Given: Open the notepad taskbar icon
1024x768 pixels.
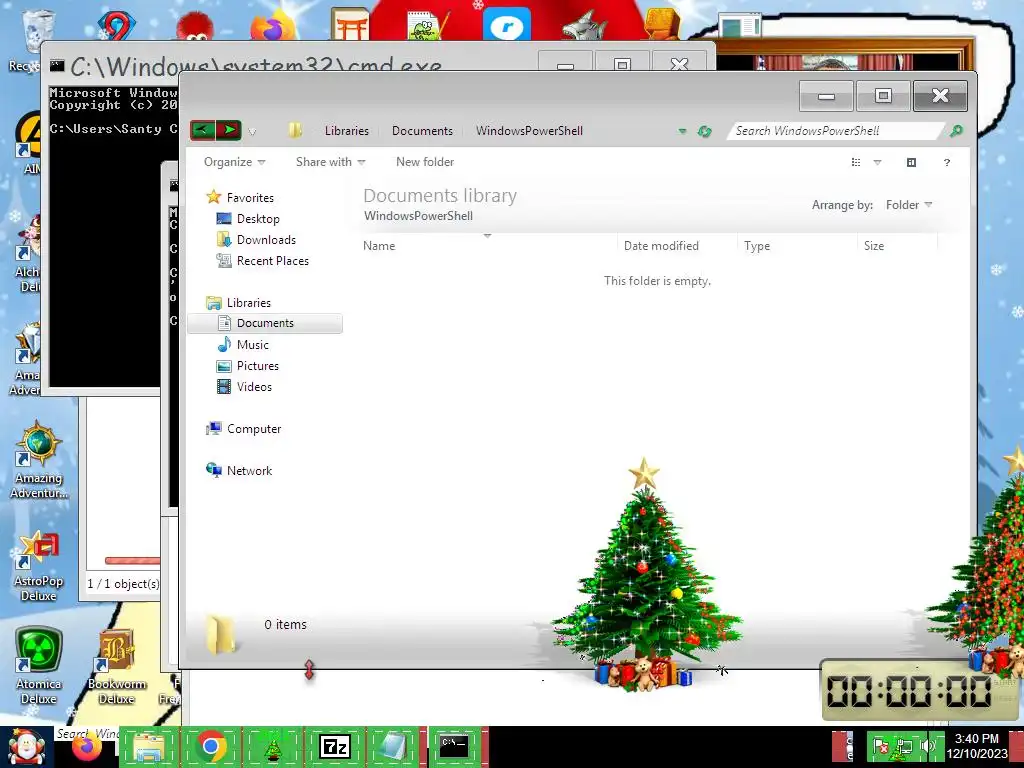Looking at the screenshot, I should point(392,747).
